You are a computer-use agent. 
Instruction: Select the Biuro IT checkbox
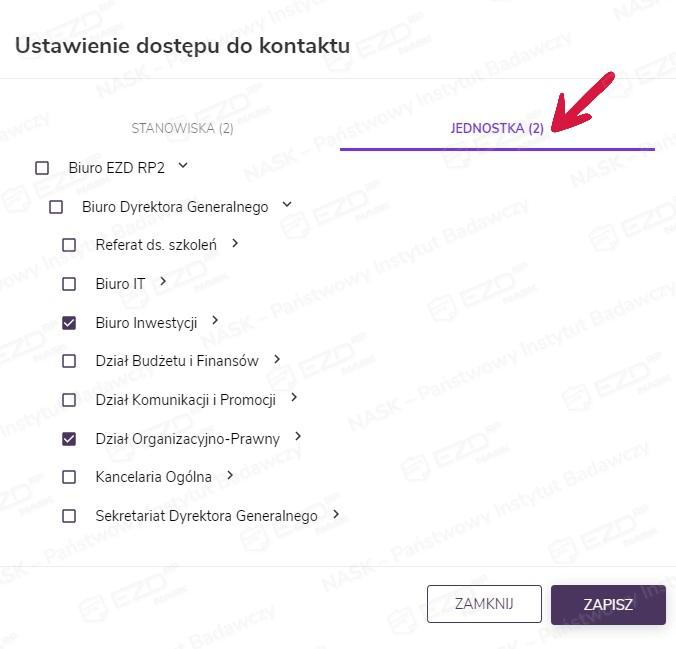click(x=69, y=284)
